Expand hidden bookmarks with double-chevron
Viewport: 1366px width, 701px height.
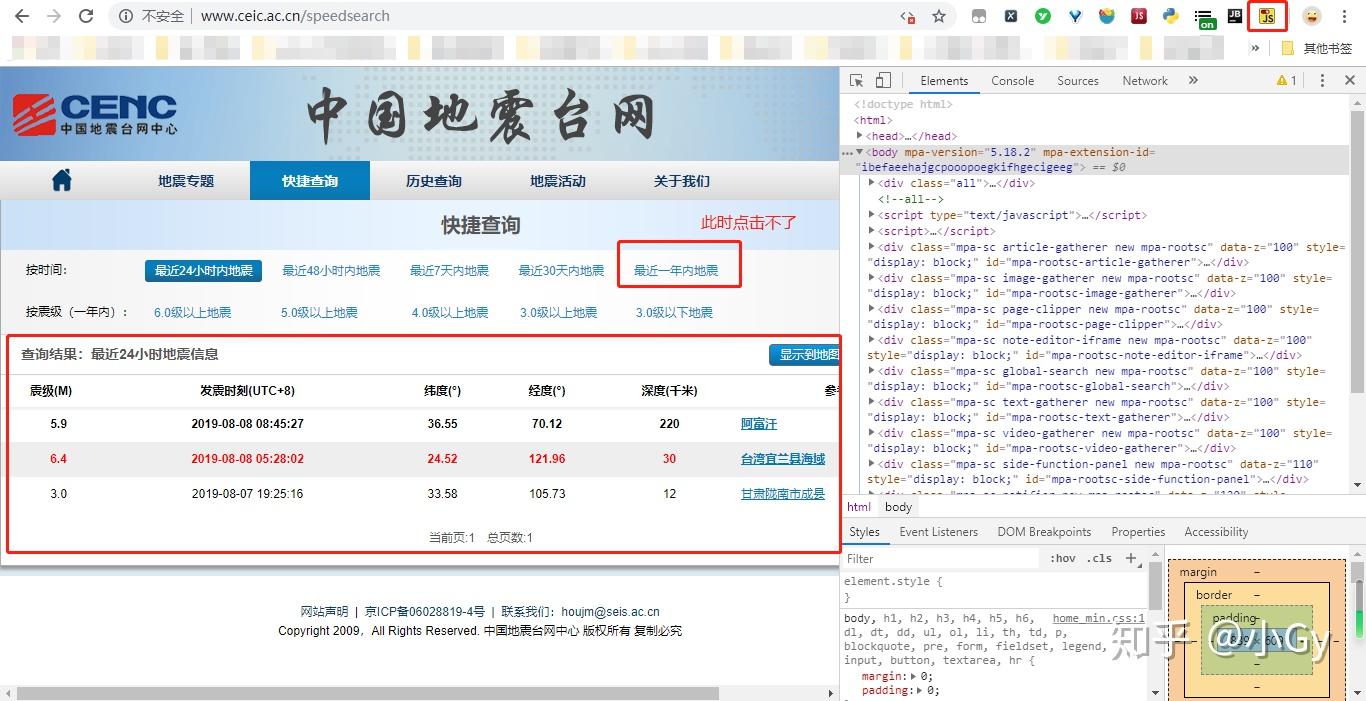click(1255, 48)
